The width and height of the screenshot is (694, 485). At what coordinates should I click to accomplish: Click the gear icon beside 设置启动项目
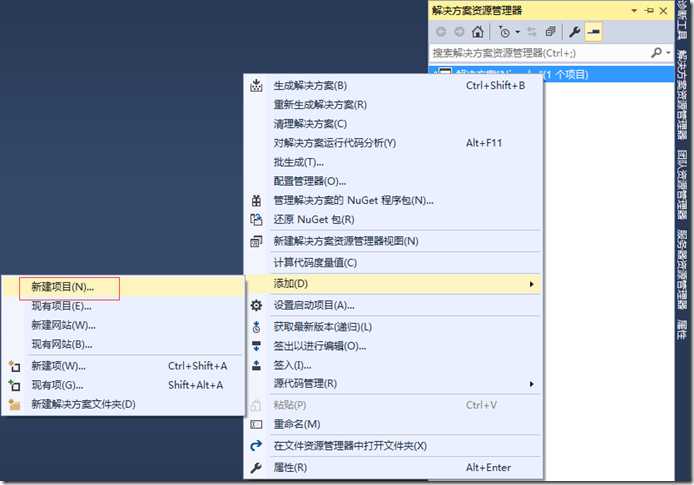(256, 305)
